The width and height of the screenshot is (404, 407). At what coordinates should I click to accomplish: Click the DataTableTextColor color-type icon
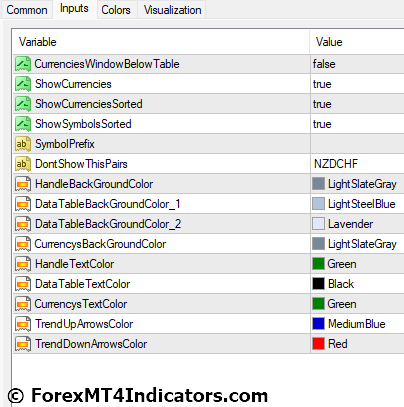click(23, 284)
